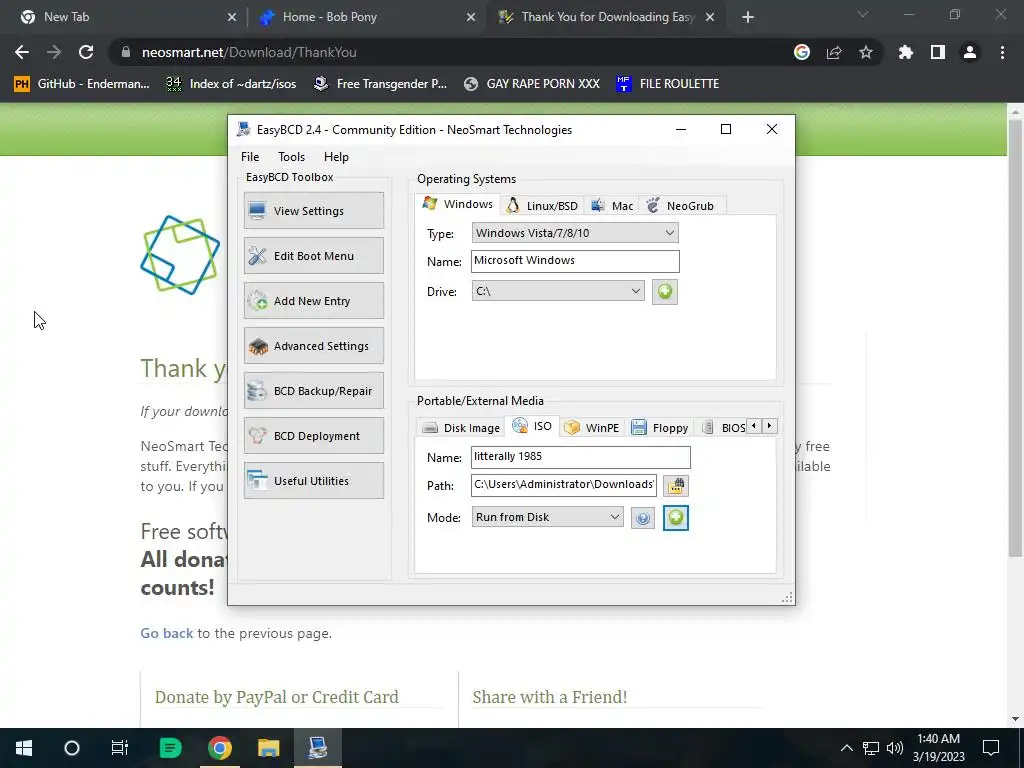Open BCD Deployment section
1024x768 pixels.
[313, 436]
